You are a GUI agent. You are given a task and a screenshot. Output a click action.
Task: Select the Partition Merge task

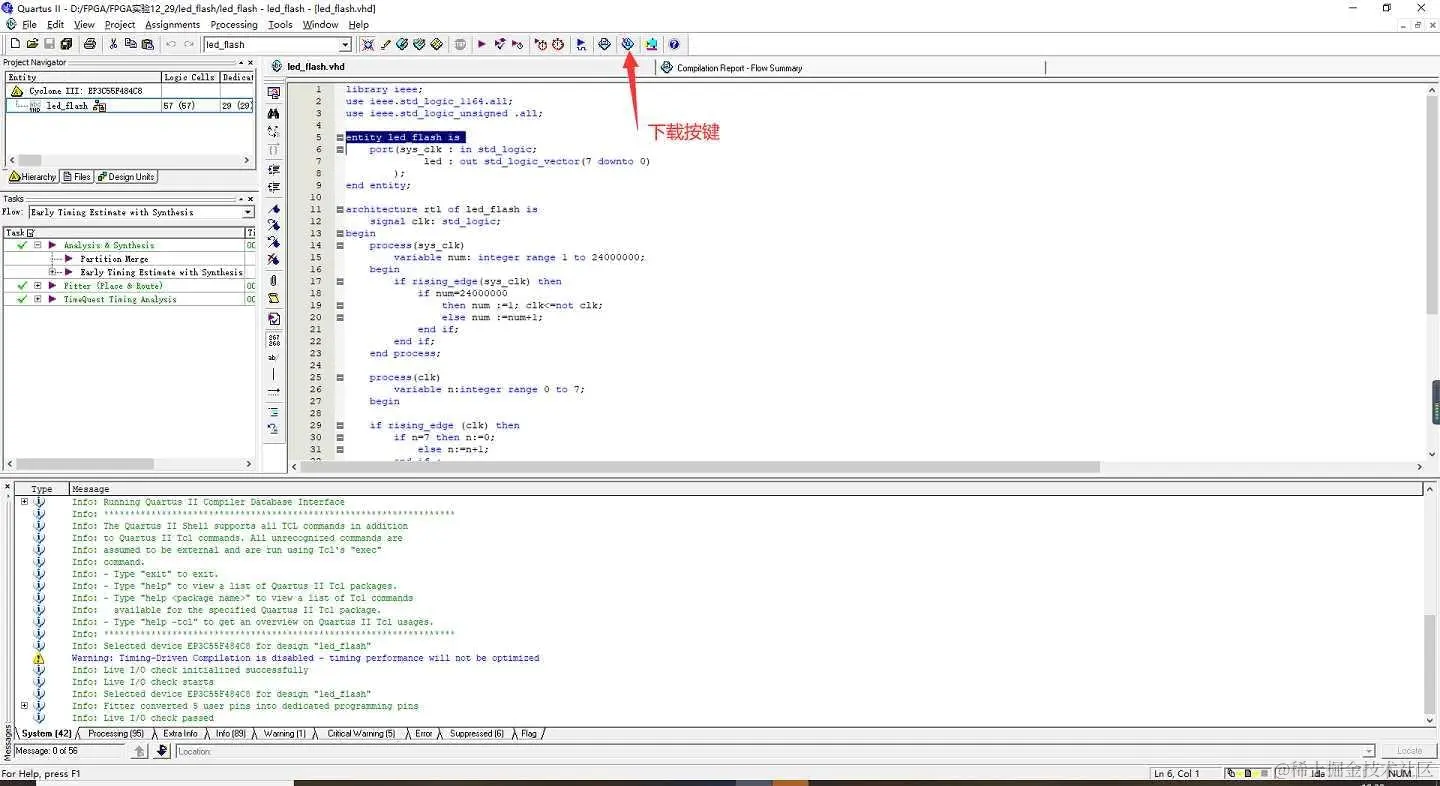(x=114, y=259)
